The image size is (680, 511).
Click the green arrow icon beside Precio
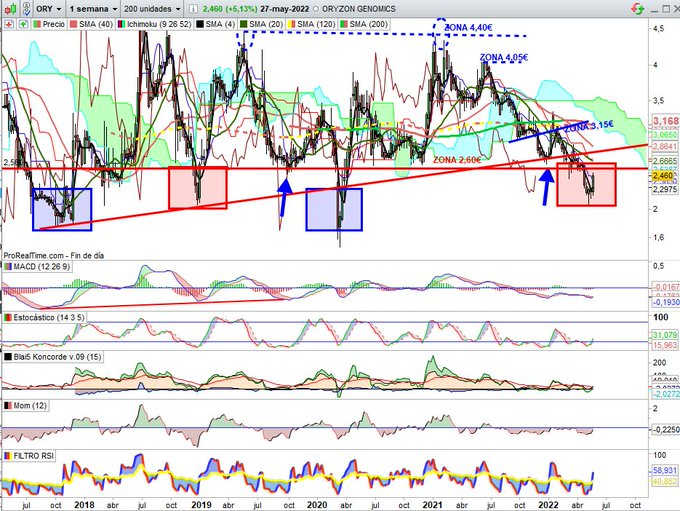tap(23, 24)
